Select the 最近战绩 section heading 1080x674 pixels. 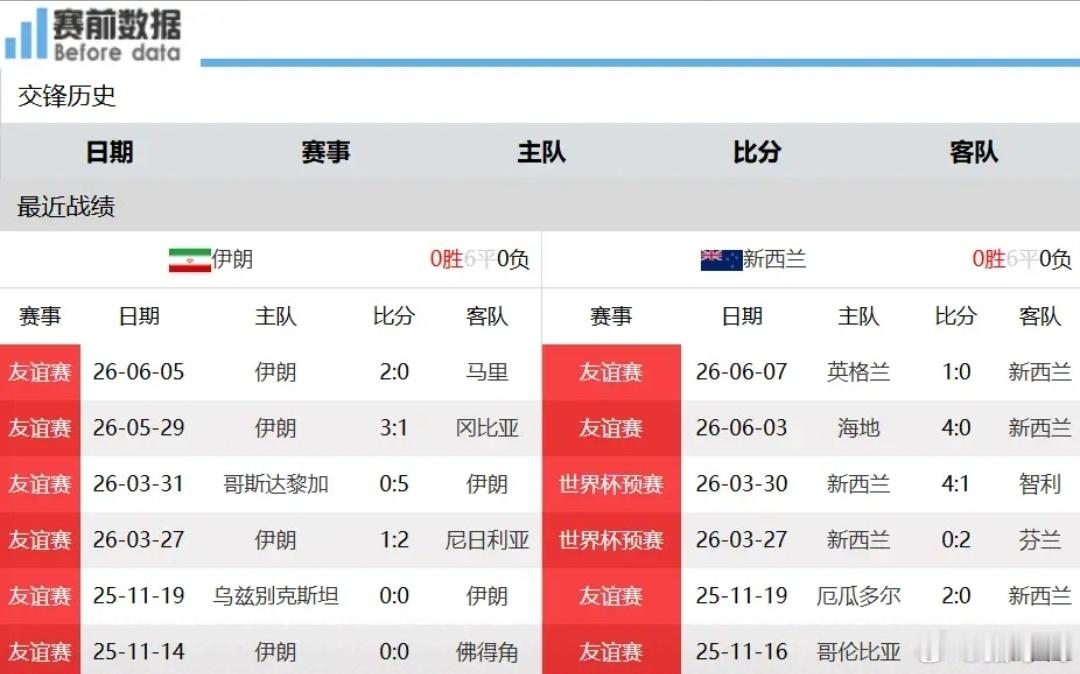(66, 206)
